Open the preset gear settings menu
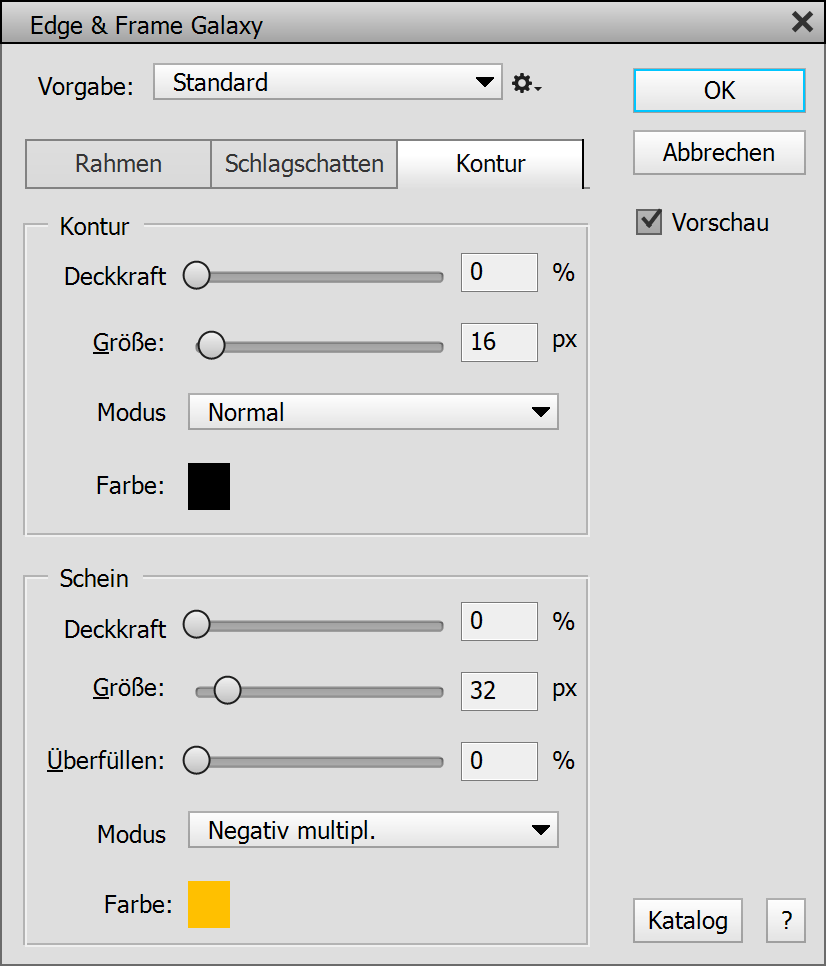The width and height of the screenshot is (826, 966). coord(526,84)
